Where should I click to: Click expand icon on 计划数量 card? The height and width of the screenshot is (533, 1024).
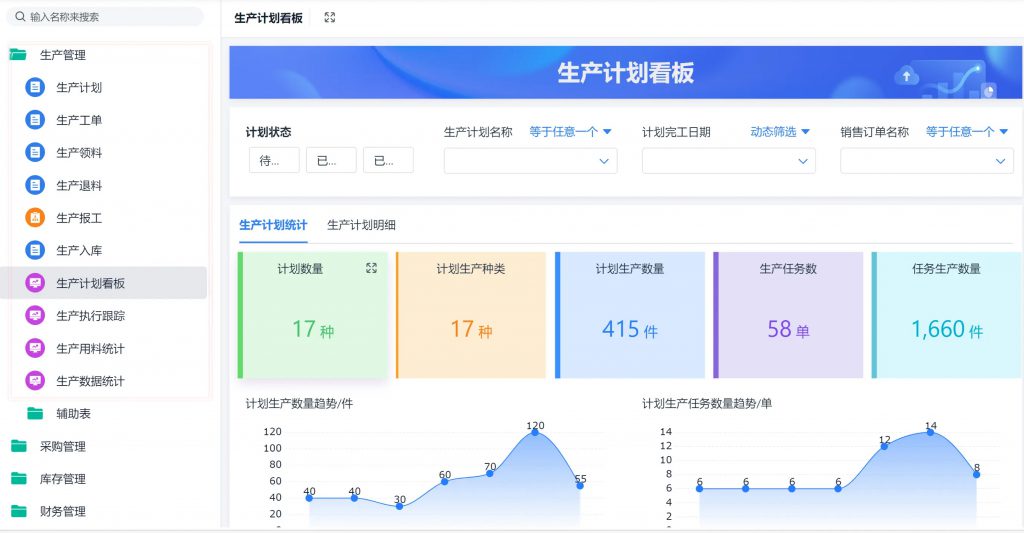click(372, 268)
